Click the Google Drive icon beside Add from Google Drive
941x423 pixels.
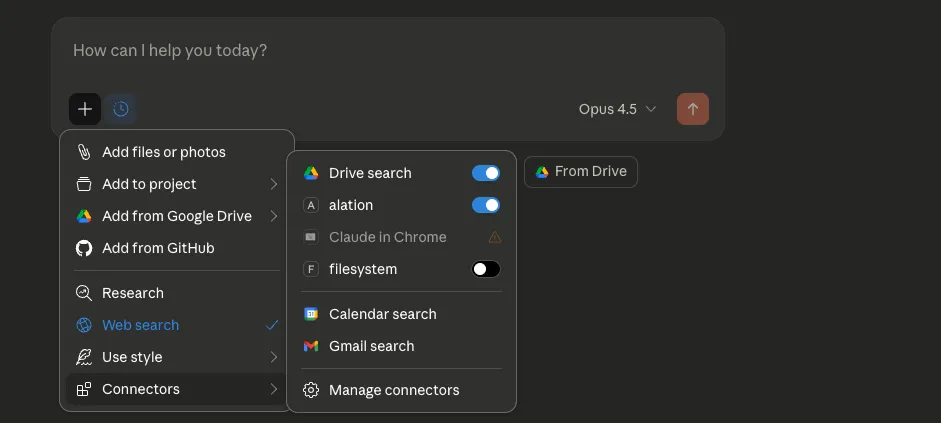point(84,216)
